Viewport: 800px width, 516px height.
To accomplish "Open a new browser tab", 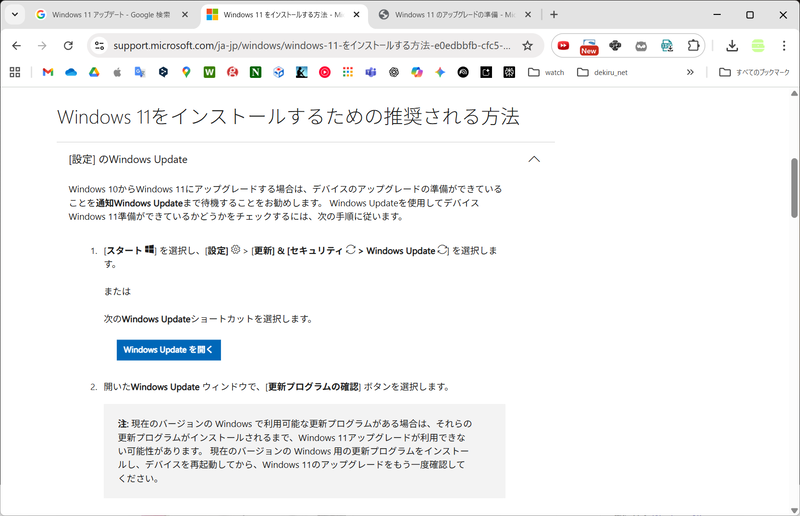I will pyautogui.click(x=554, y=15).
